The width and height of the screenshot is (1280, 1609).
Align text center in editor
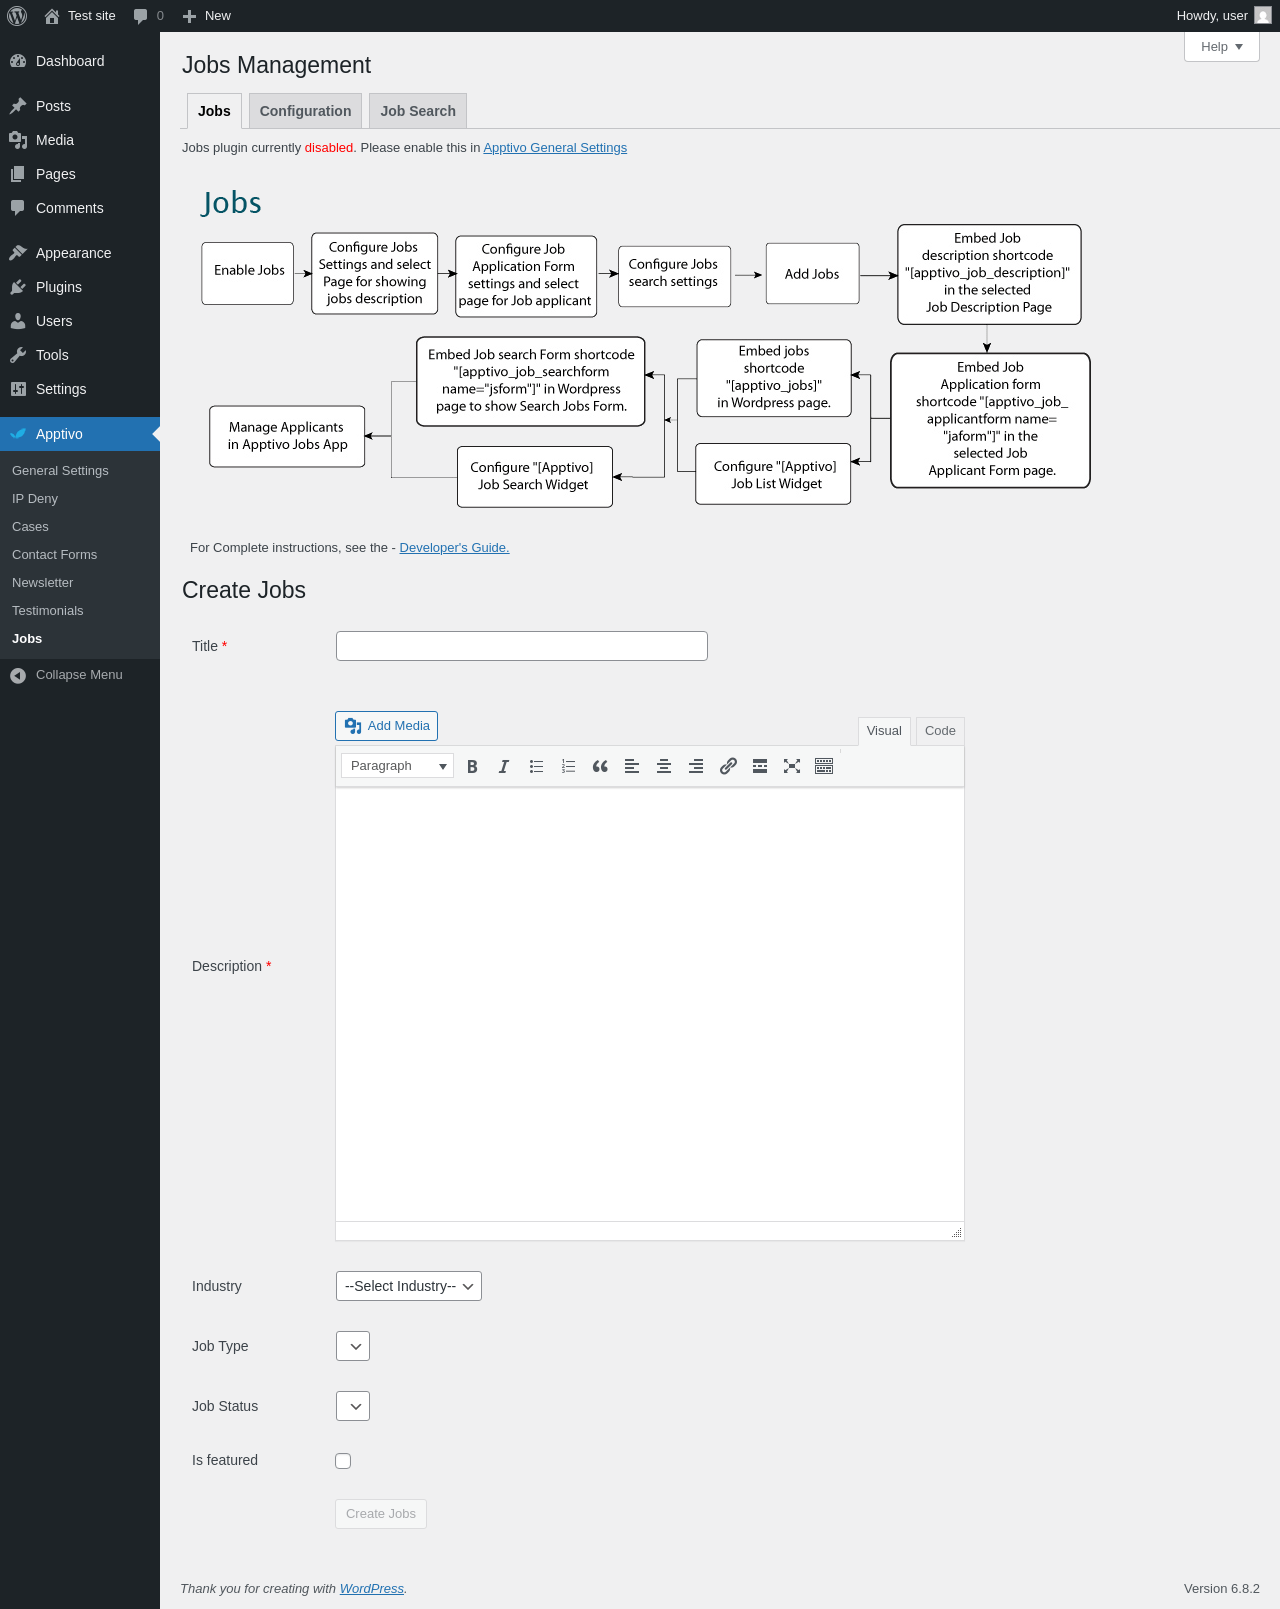664,766
